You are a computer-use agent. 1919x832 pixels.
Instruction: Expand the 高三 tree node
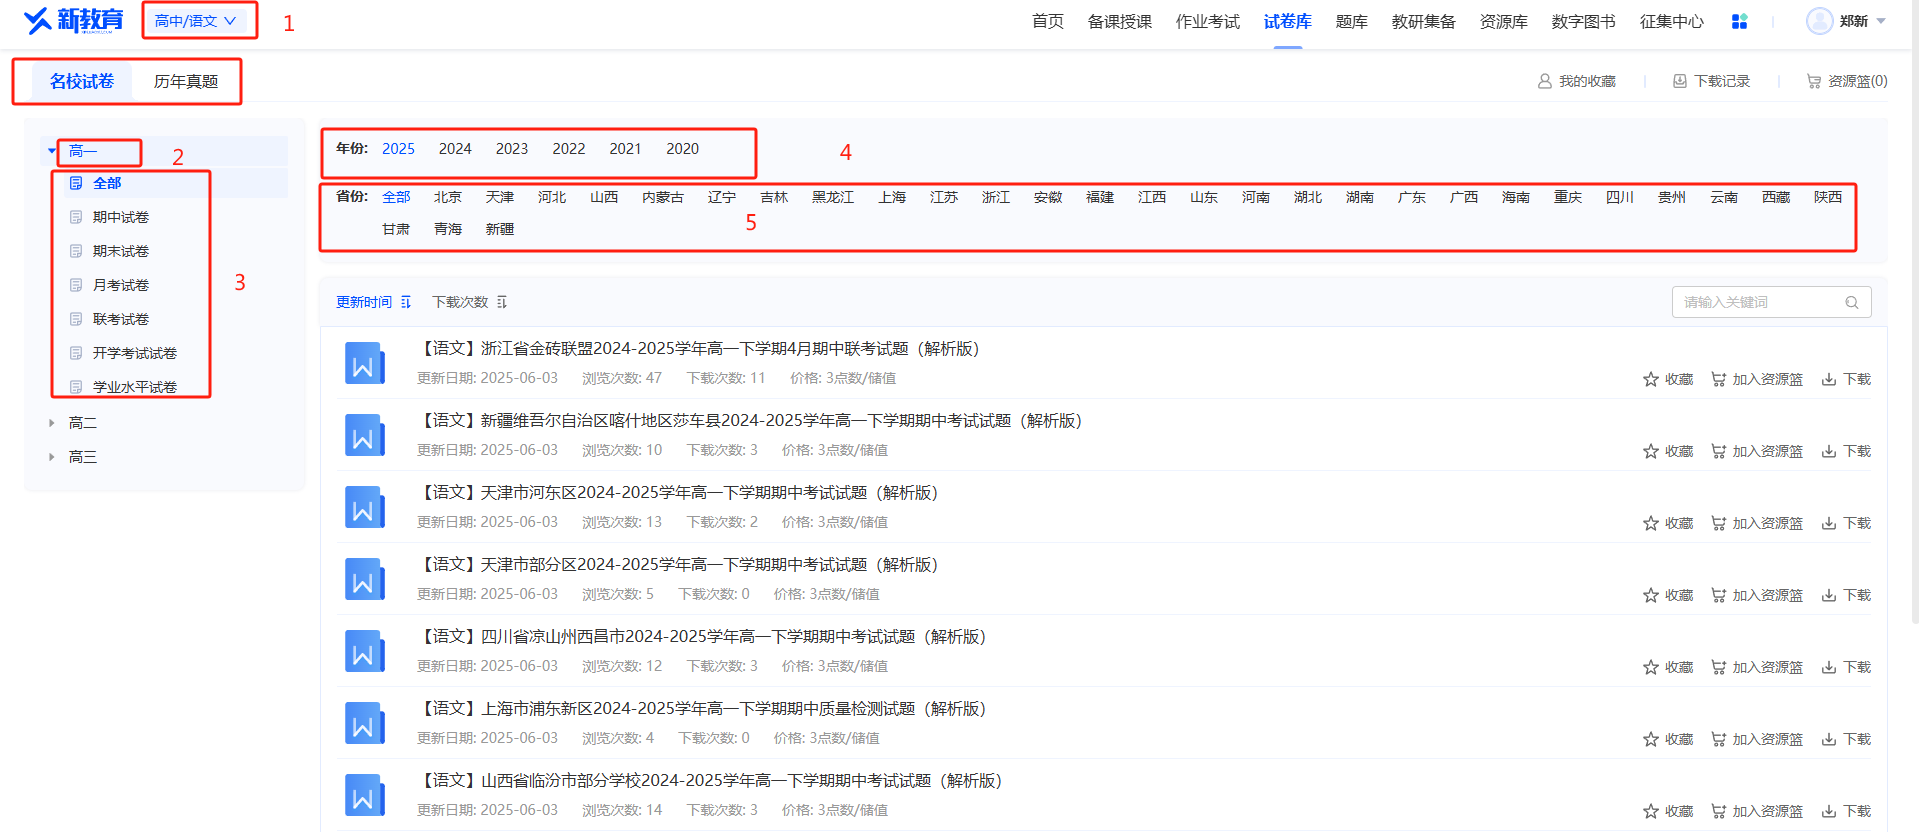tap(52, 457)
